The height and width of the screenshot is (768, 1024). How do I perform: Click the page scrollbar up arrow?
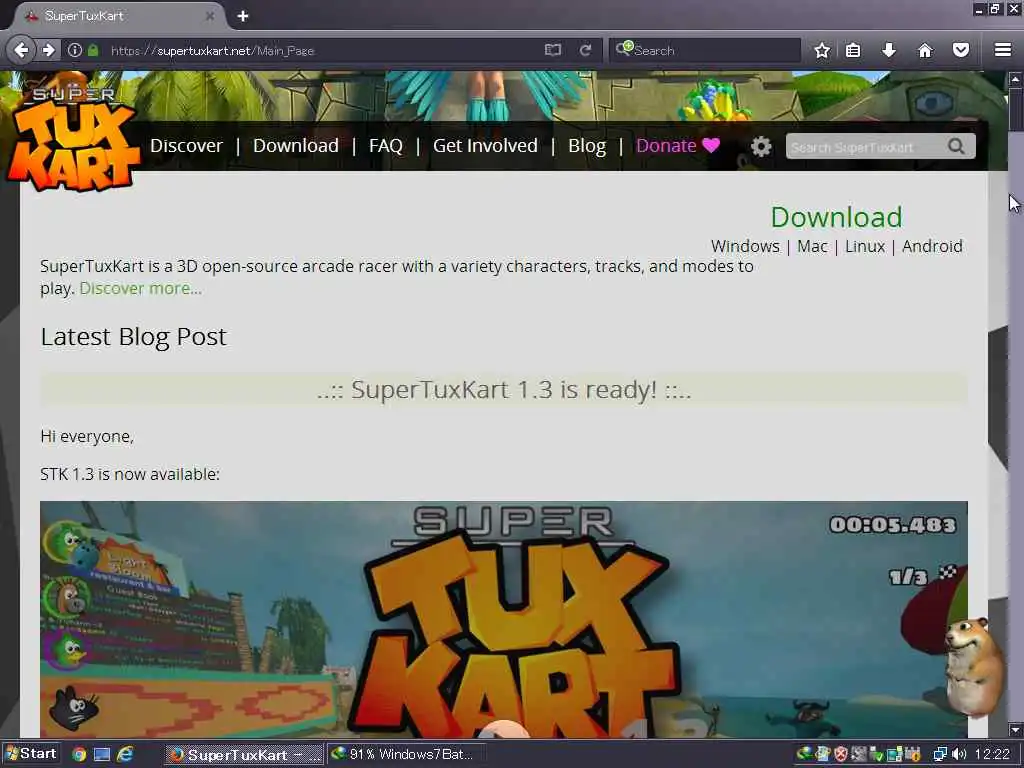(x=1015, y=79)
